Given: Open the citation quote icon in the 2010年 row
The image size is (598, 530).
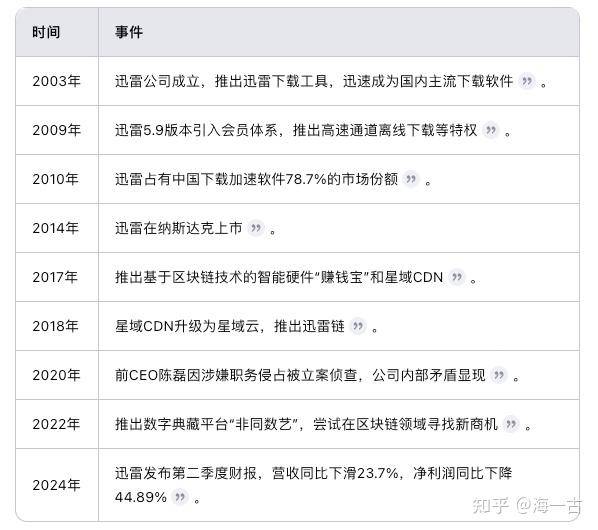Looking at the screenshot, I should (411, 179).
